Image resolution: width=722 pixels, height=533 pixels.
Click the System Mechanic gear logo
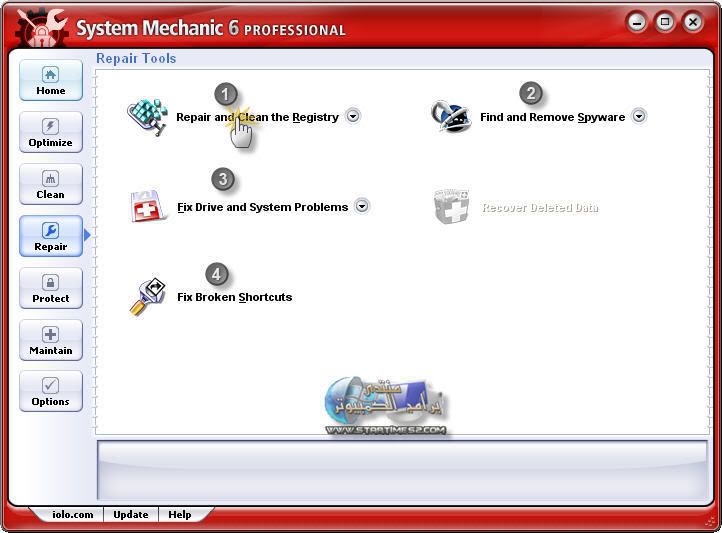pos(41,28)
